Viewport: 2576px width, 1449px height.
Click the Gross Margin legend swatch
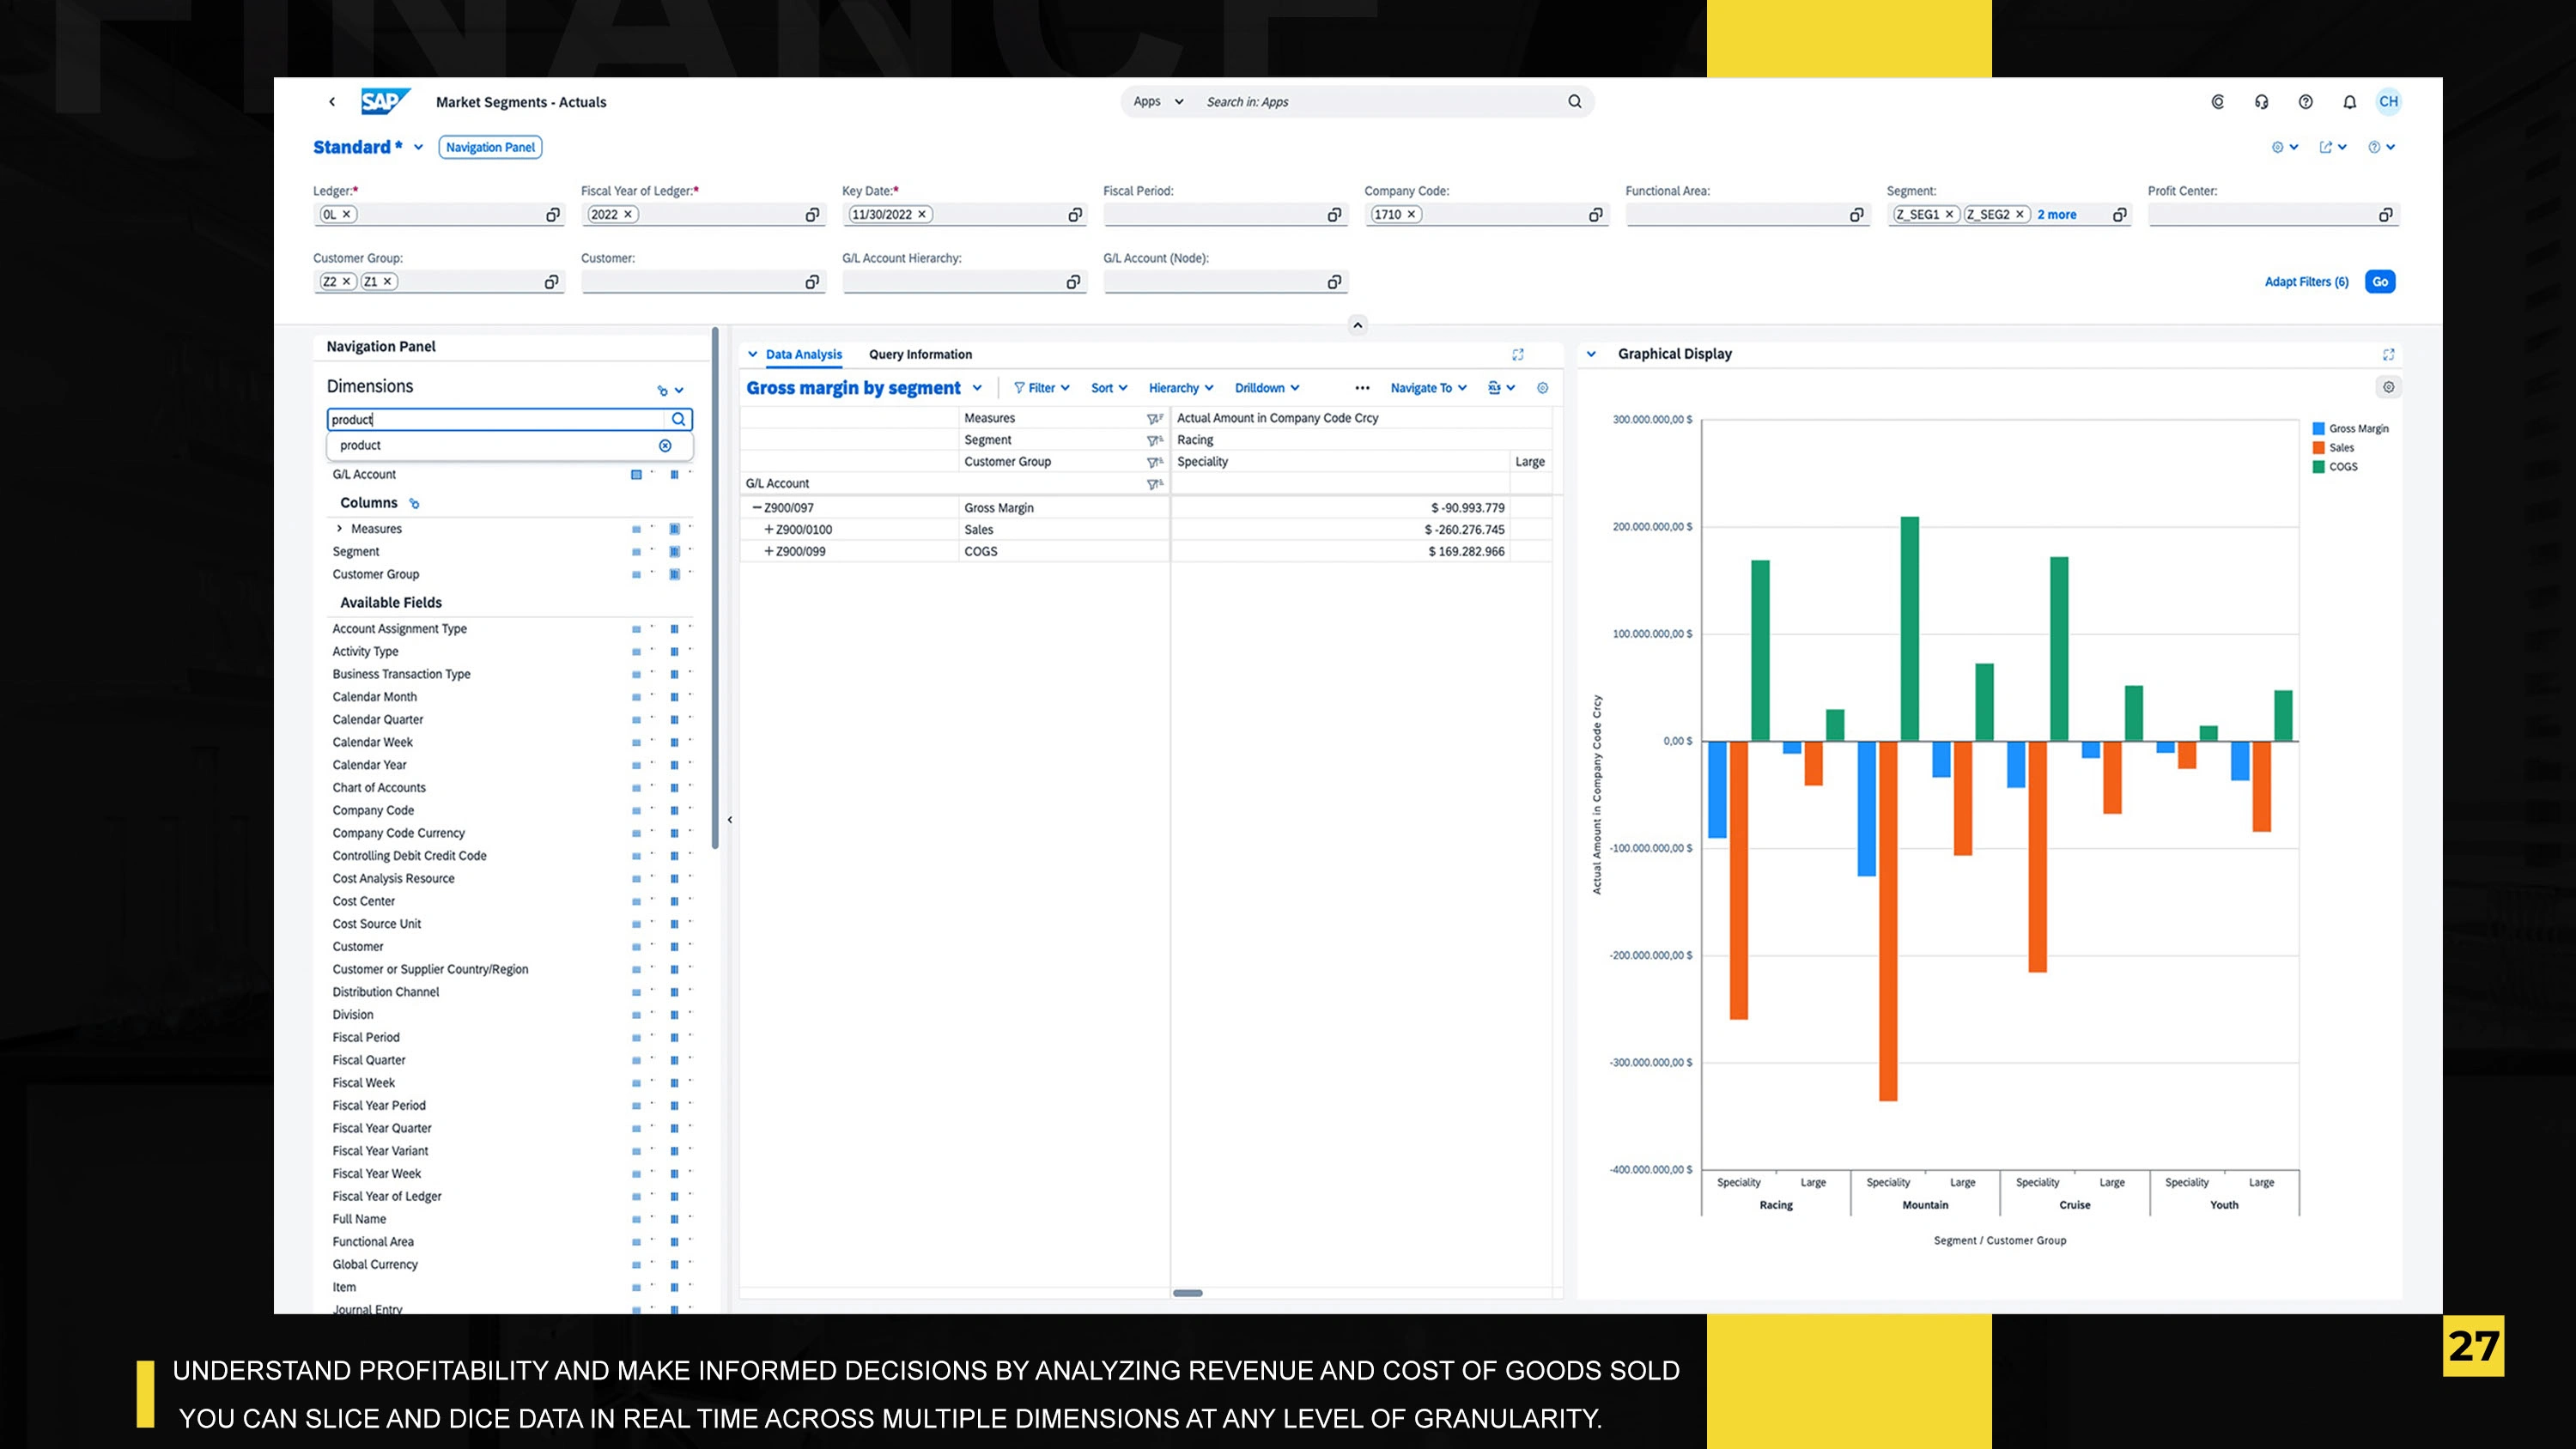(x=2318, y=429)
